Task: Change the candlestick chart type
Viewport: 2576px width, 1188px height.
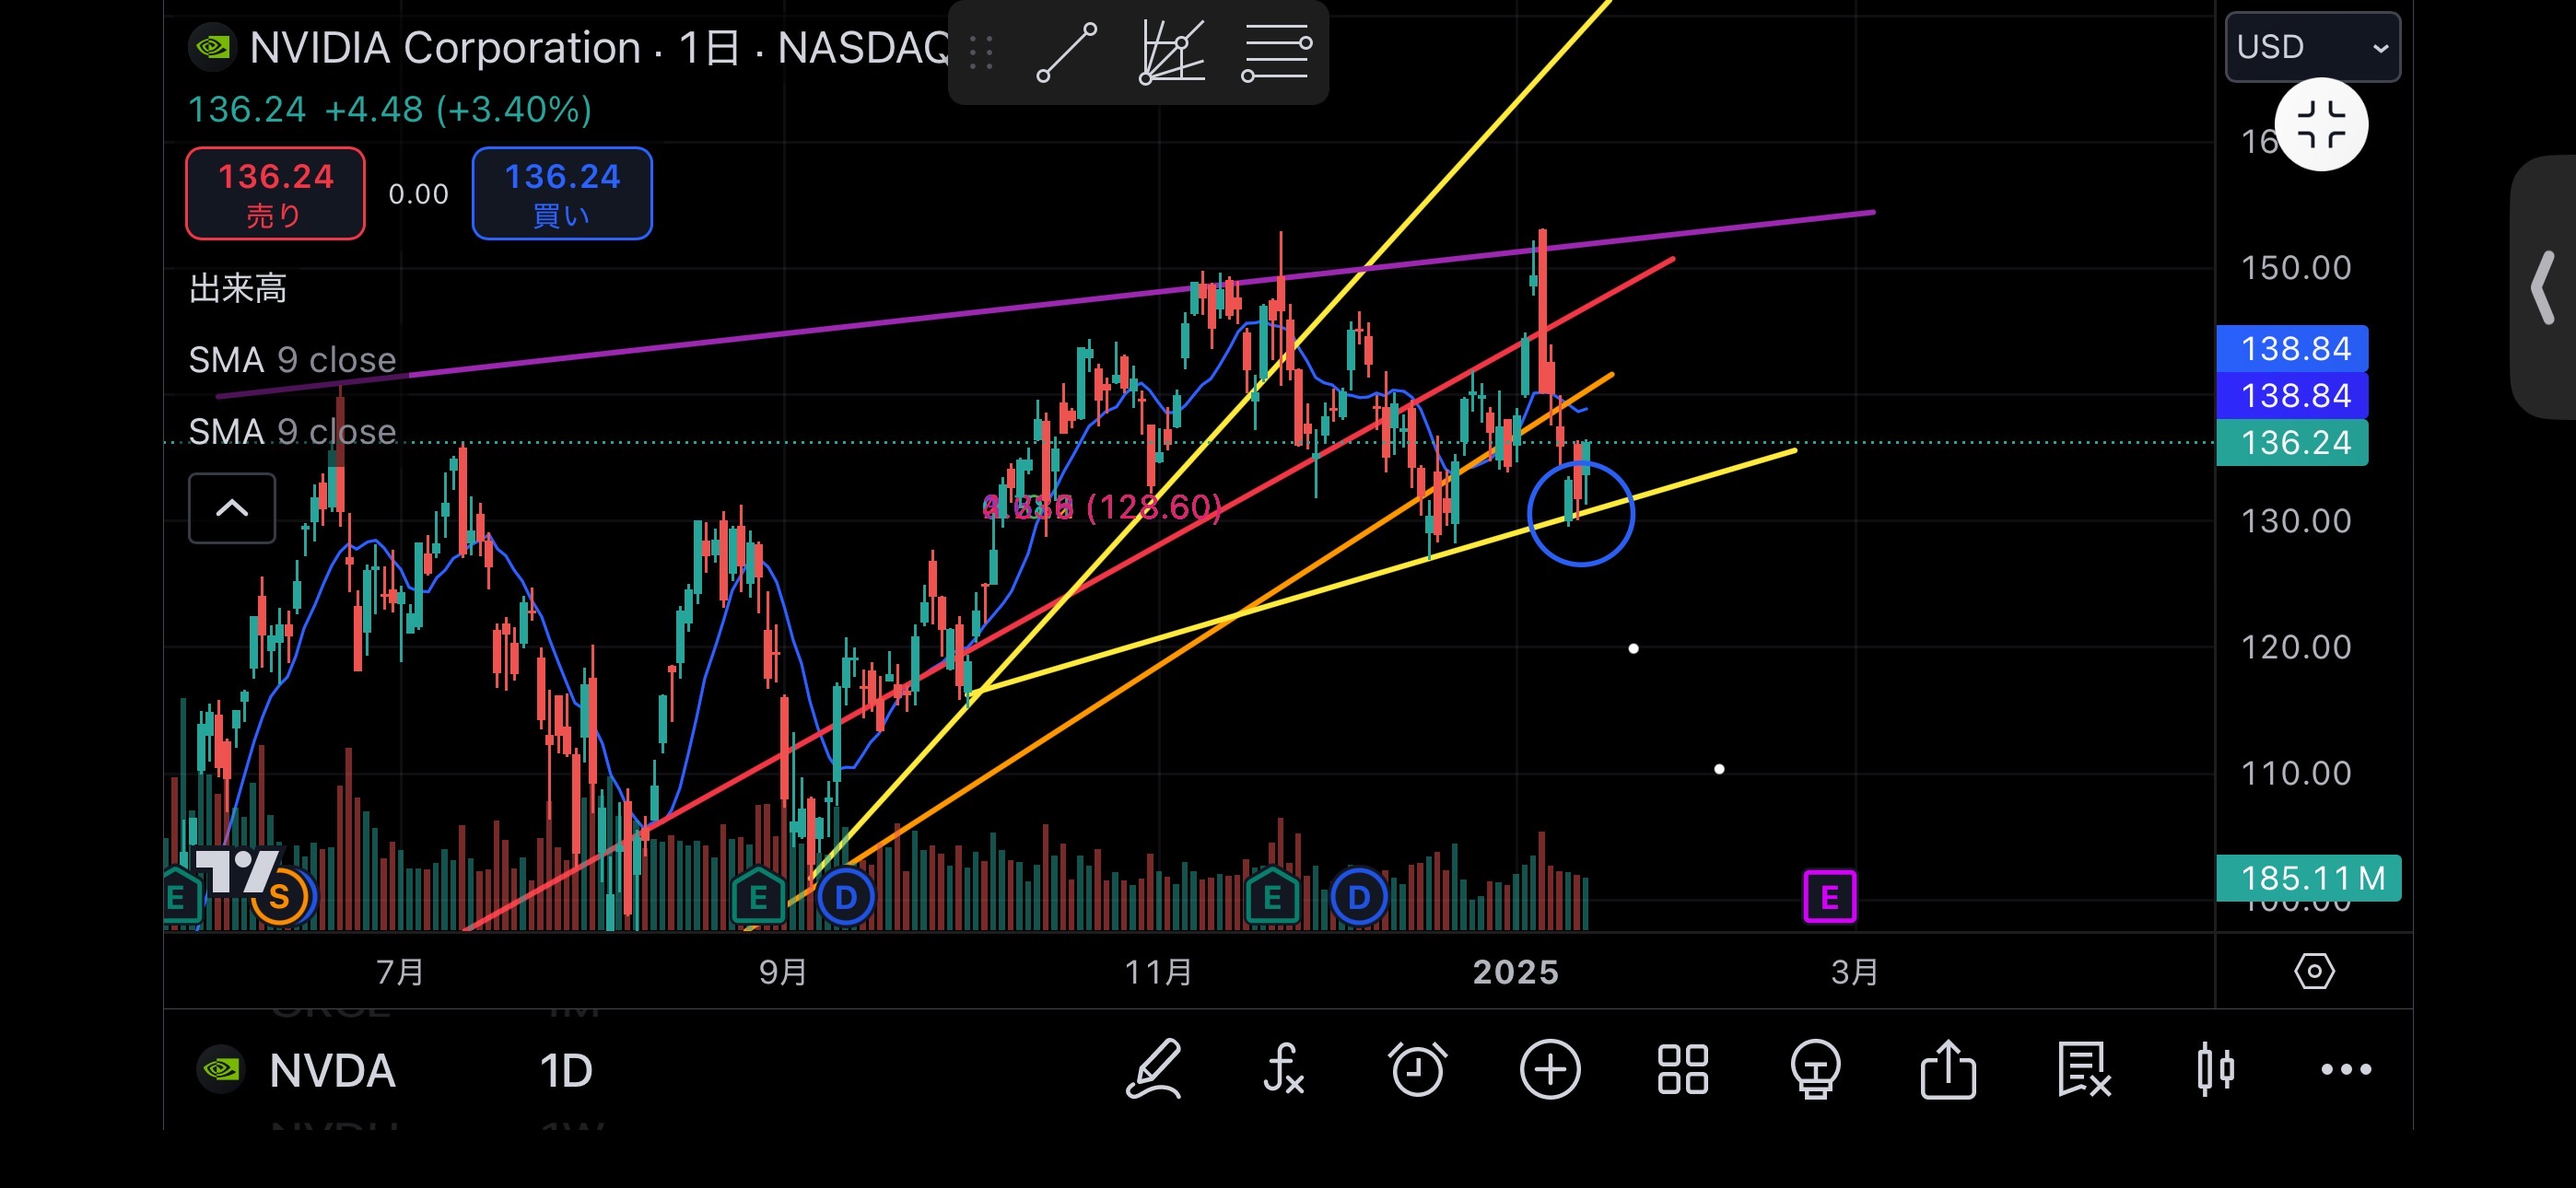Action: [2216, 1070]
